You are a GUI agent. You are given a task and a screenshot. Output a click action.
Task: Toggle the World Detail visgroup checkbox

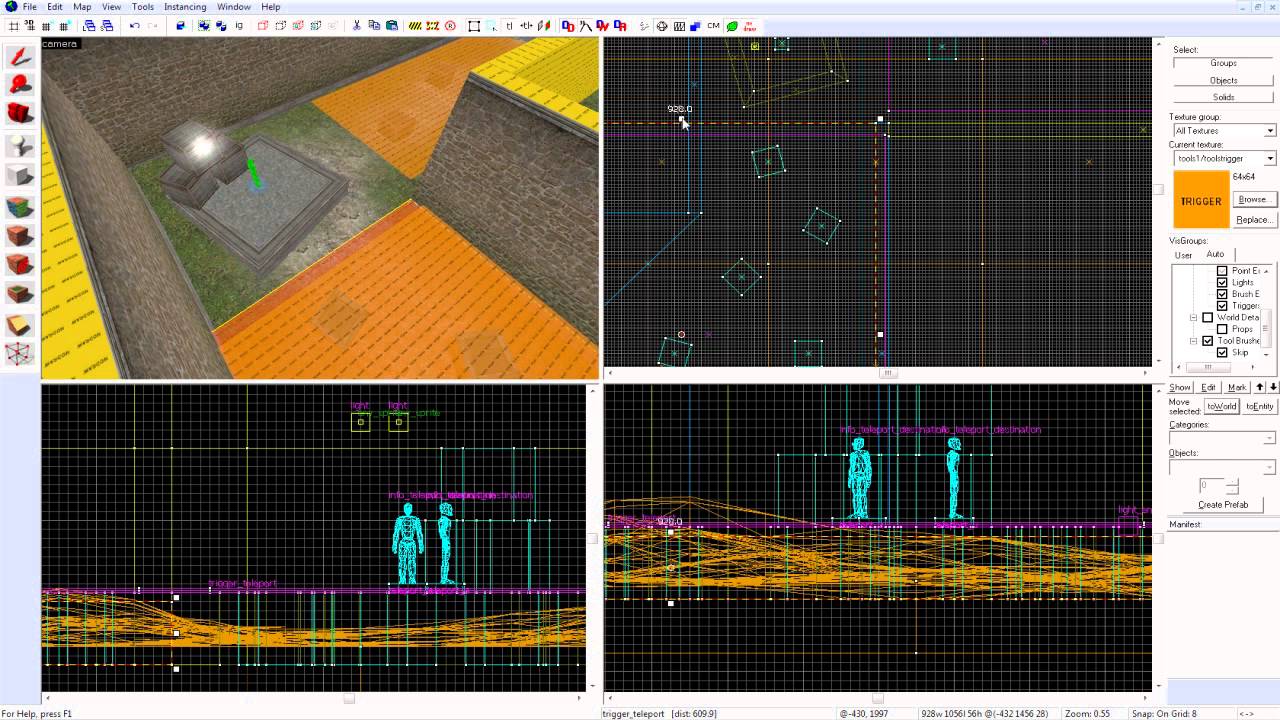click(x=1208, y=317)
